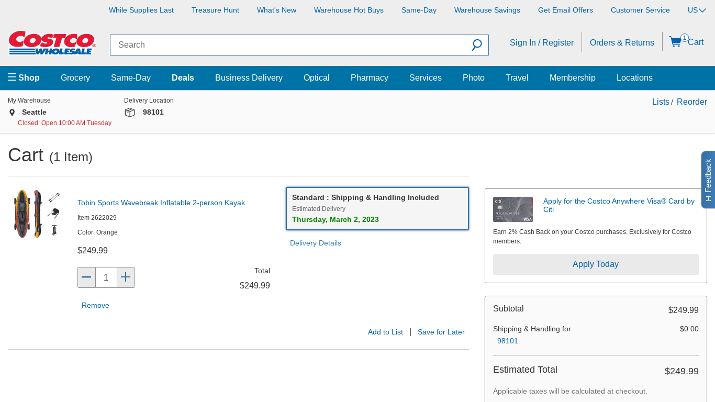Click the search magnifier icon
The height and width of the screenshot is (402, 715).
click(477, 45)
